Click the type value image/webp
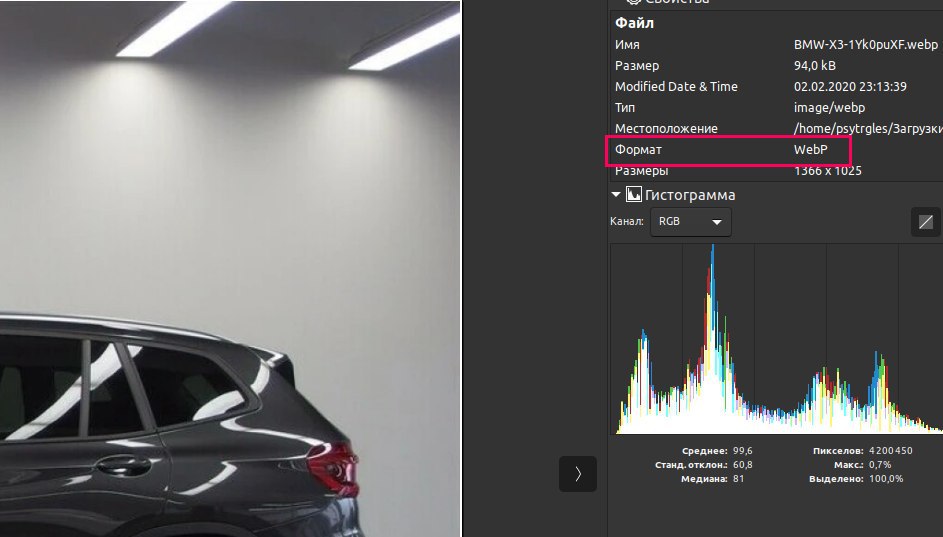This screenshot has height=537, width=943. [829, 108]
